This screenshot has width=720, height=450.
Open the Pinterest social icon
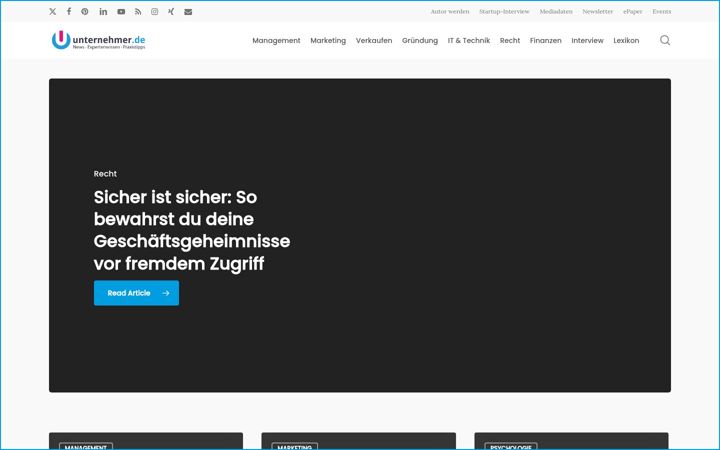[85, 11]
